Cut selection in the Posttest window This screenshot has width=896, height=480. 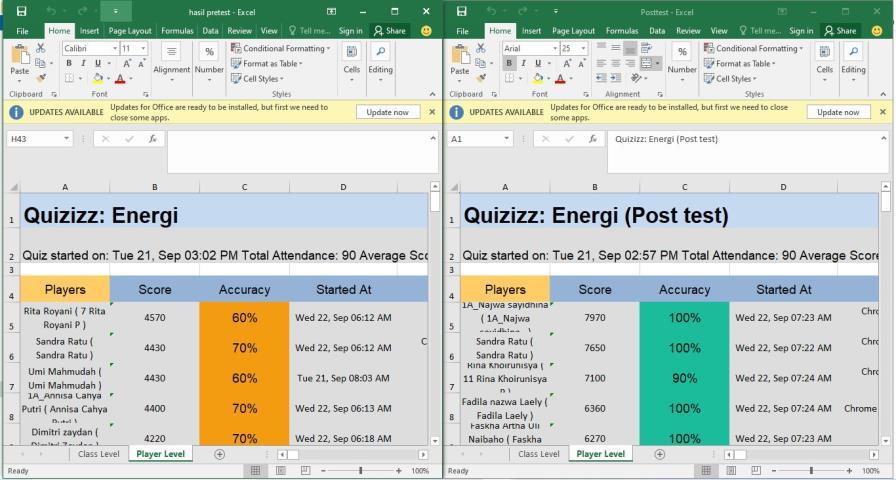pos(481,49)
